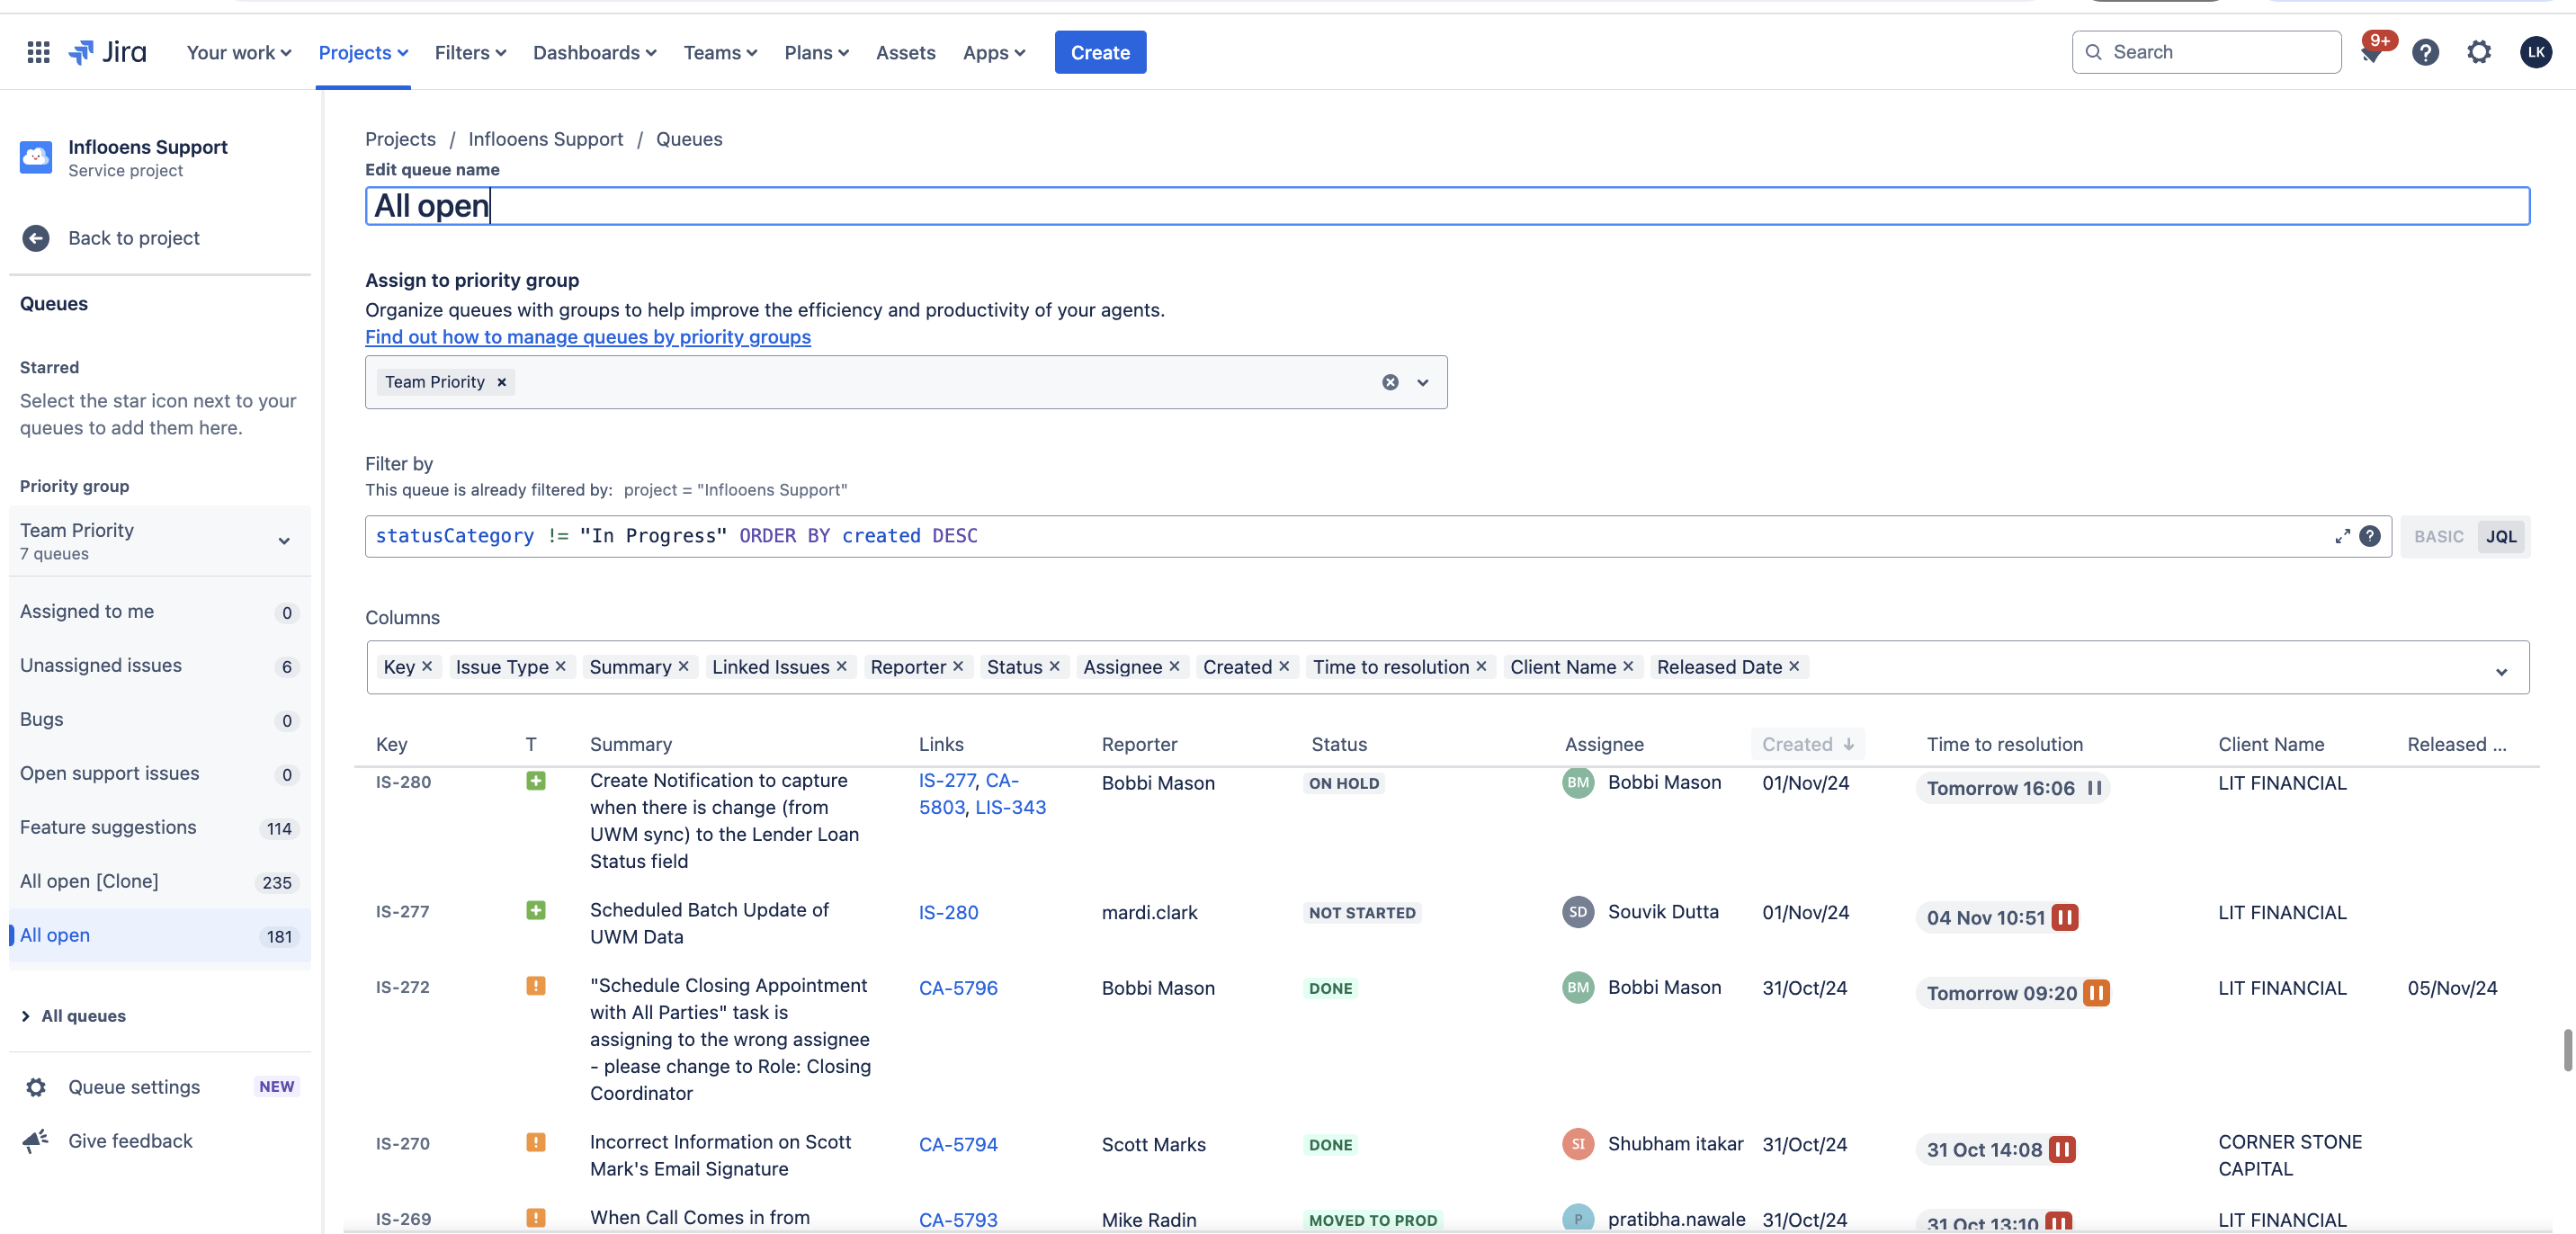This screenshot has width=2576, height=1234.
Task: Open the manage queues by priority groups link
Action: tap(588, 337)
